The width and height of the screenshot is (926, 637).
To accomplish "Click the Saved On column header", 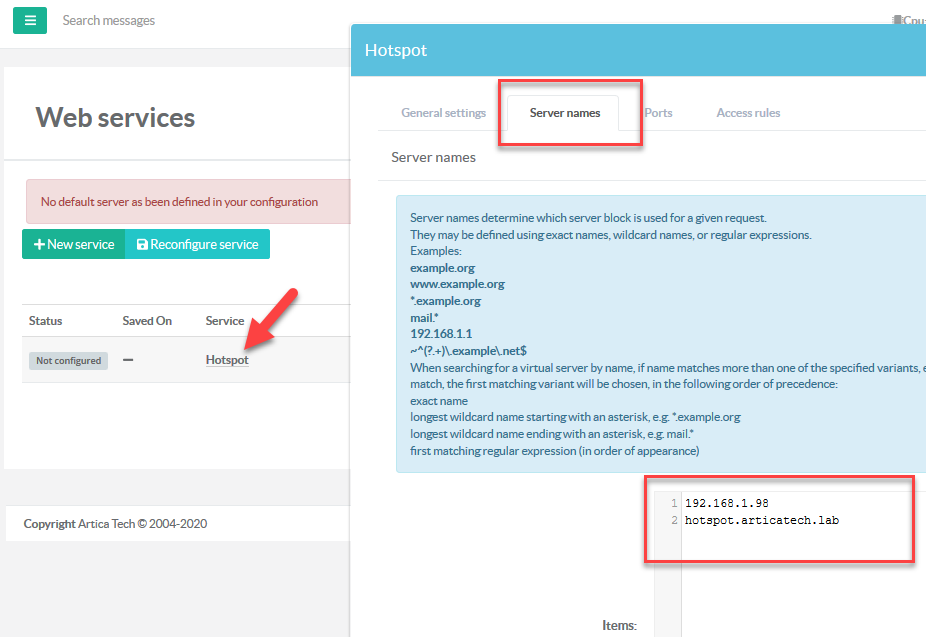I will [147, 321].
